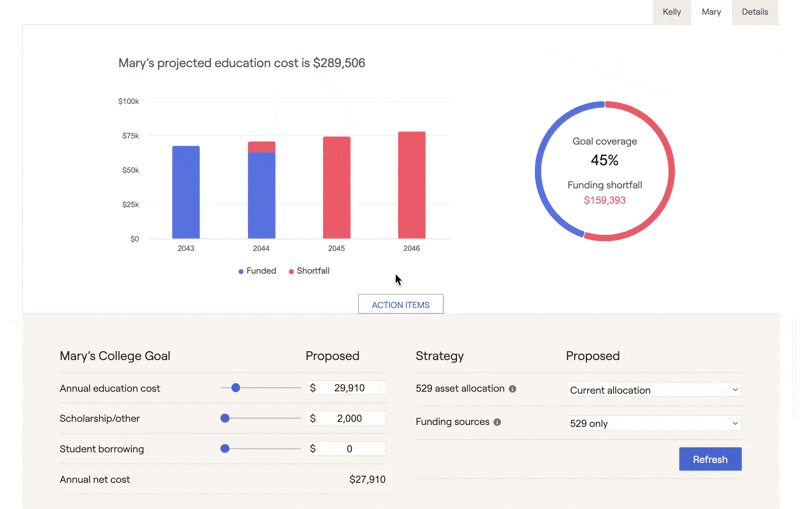Click the Annual education cost slider handle
Screen dimensions: 800x509
click(x=236, y=388)
